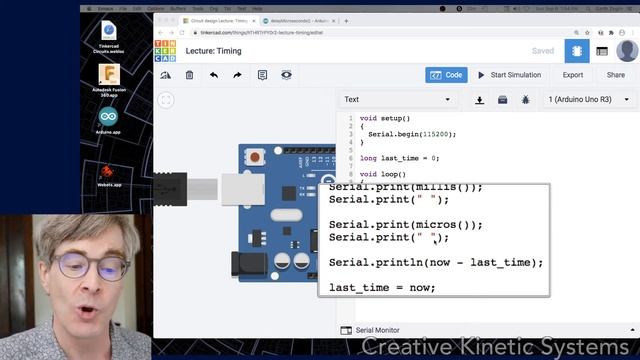The image size is (640, 360).
Task: Click the Export button
Action: tap(573, 75)
